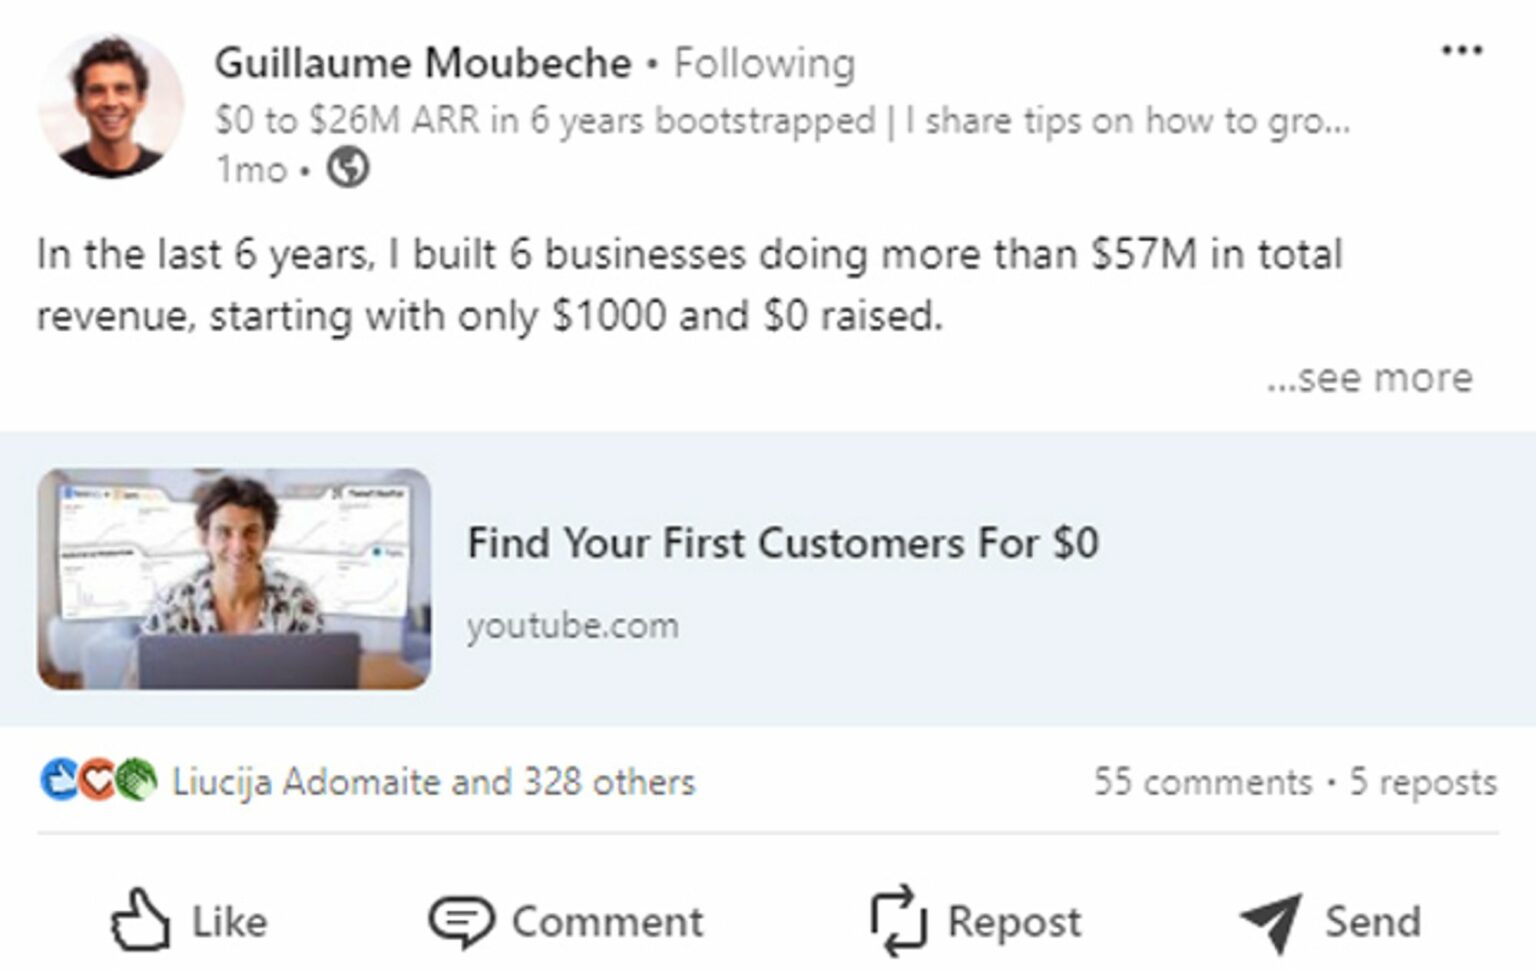Viewport: 1536px width, 970px height.
Task: Click the blue thumbs-up reaction icon
Action: coord(55,783)
